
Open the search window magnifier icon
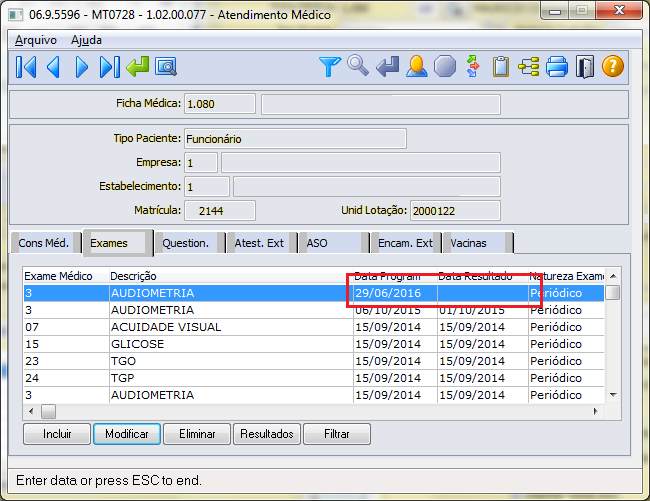tap(166, 67)
